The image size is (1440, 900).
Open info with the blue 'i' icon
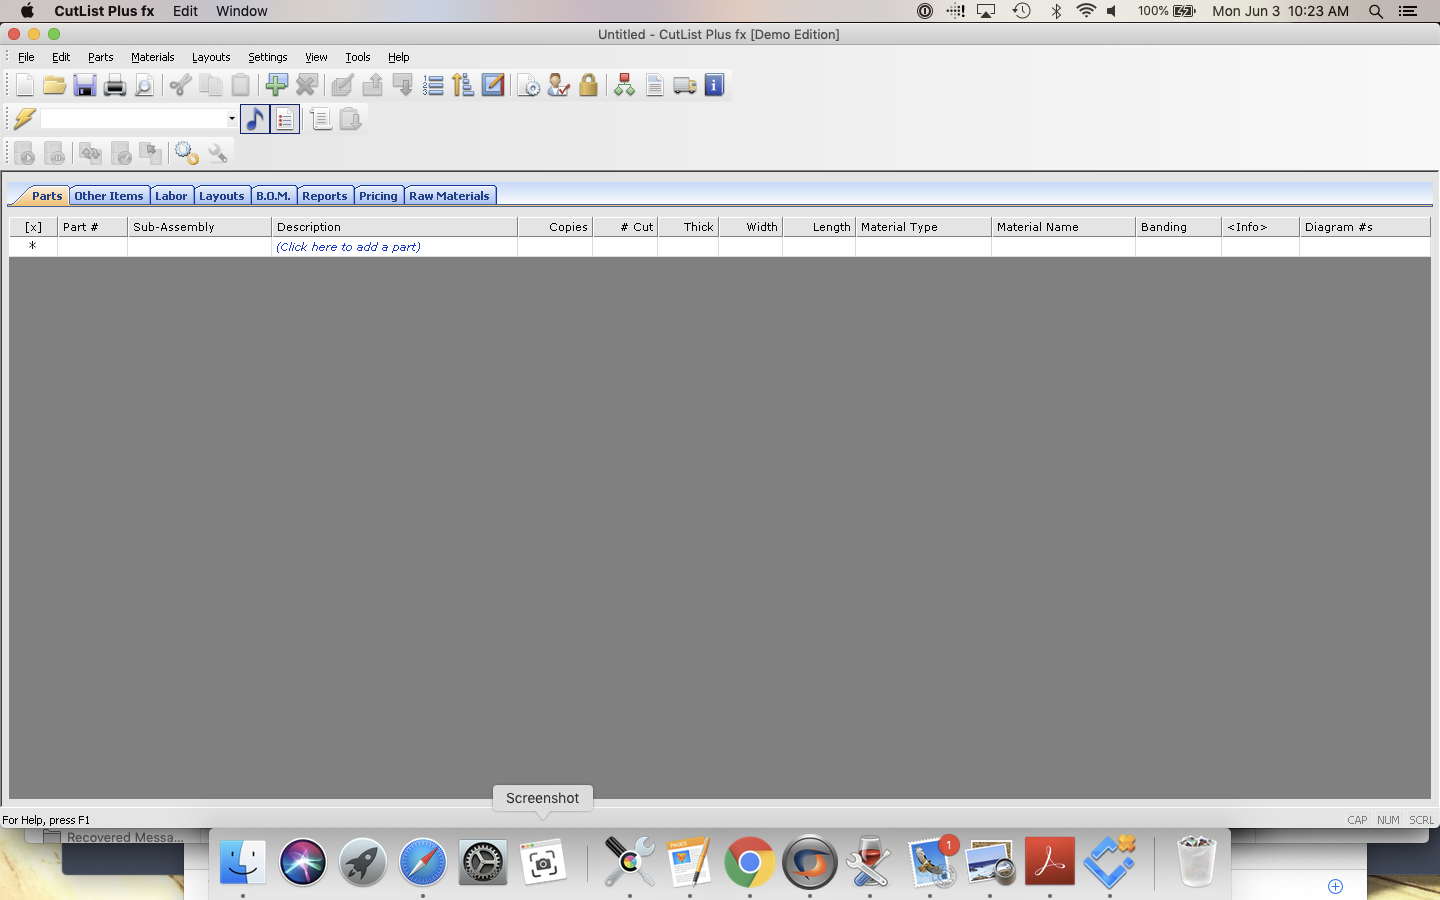click(x=714, y=86)
